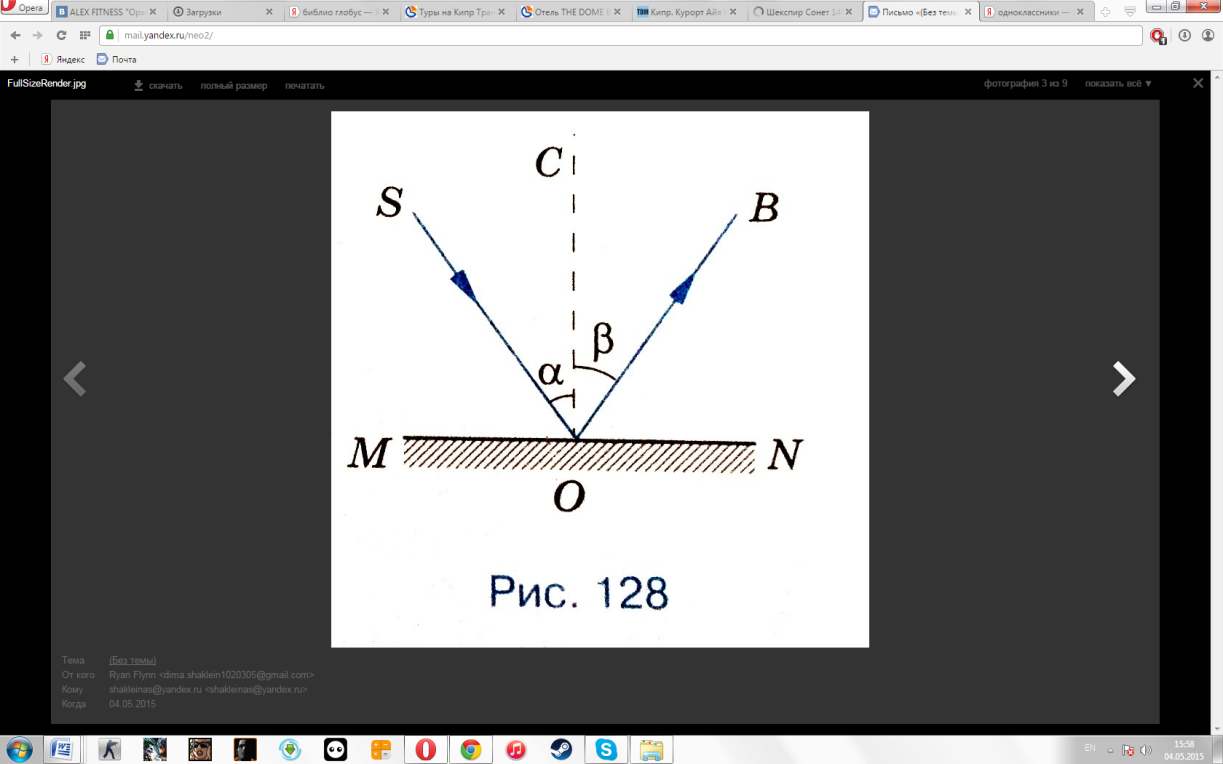Open the Windows Start menu
The height and width of the screenshot is (764, 1223).
pos(19,749)
